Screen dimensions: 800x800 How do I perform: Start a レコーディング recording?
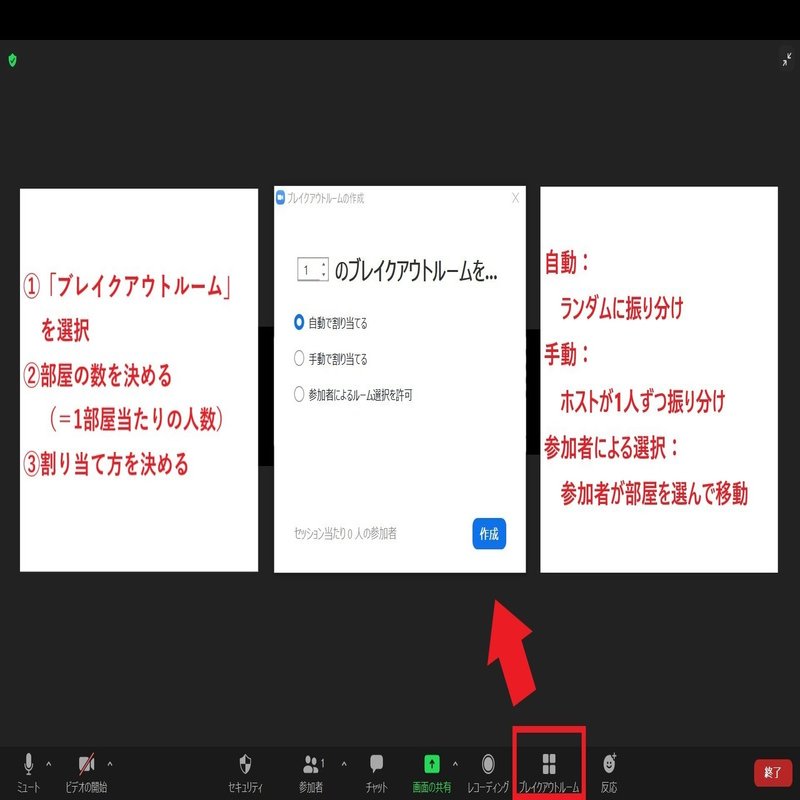click(489, 765)
